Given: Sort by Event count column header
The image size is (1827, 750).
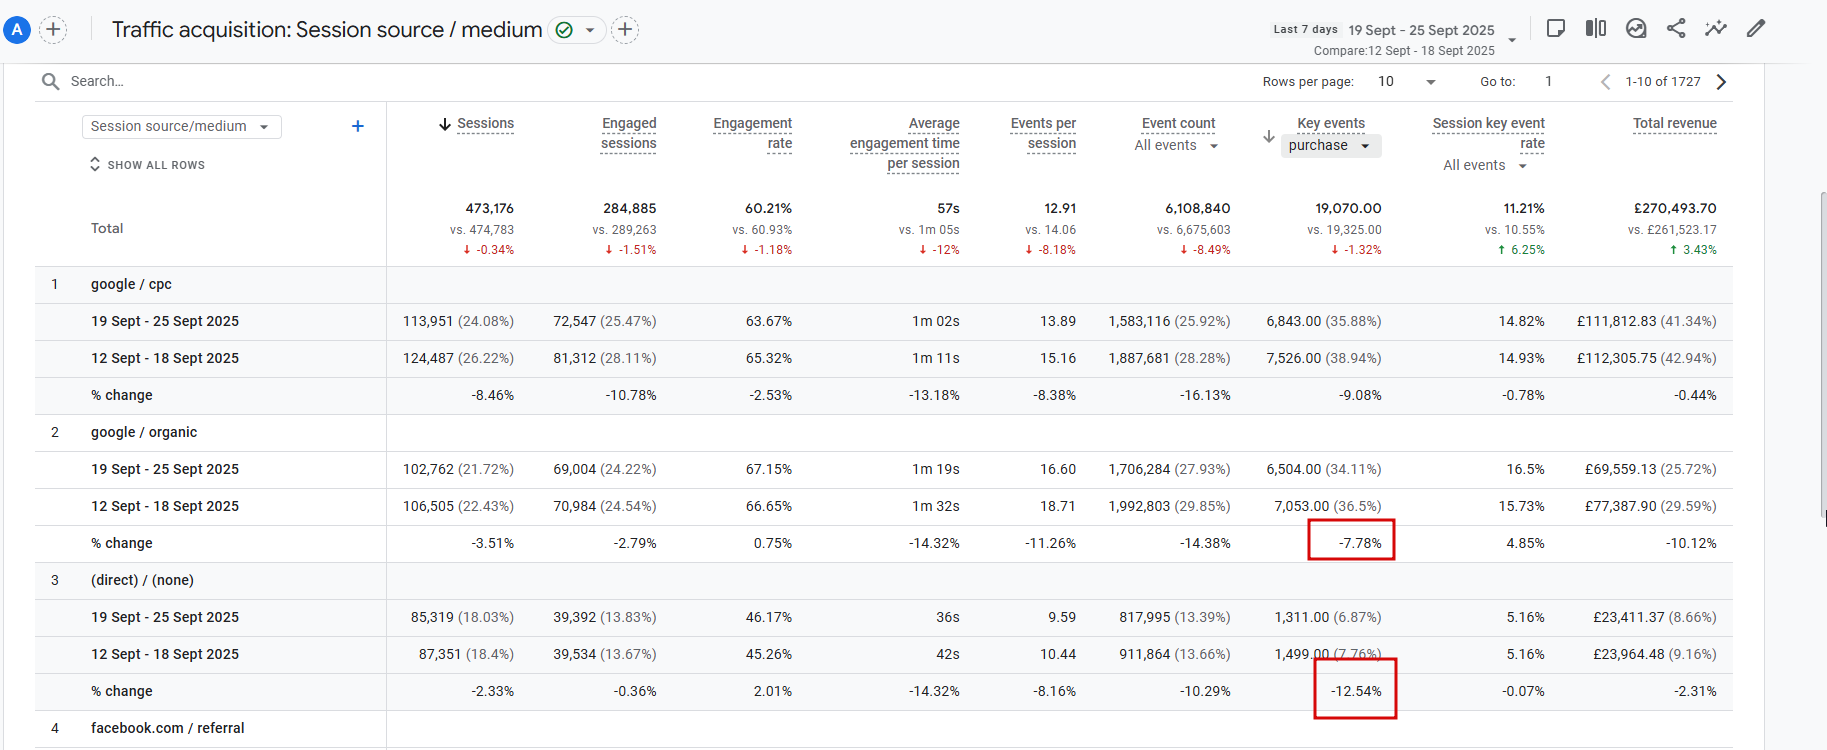Looking at the screenshot, I should coord(1179,123).
